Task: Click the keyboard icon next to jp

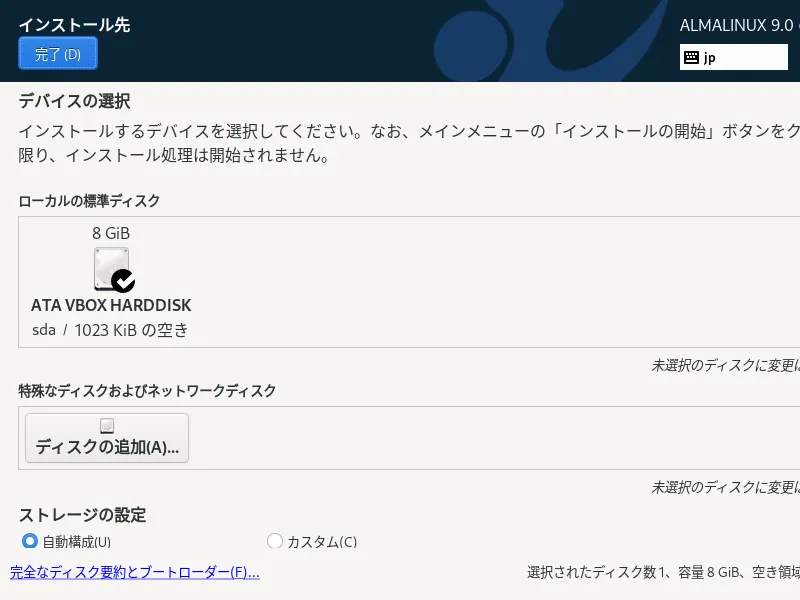Action: [691, 57]
